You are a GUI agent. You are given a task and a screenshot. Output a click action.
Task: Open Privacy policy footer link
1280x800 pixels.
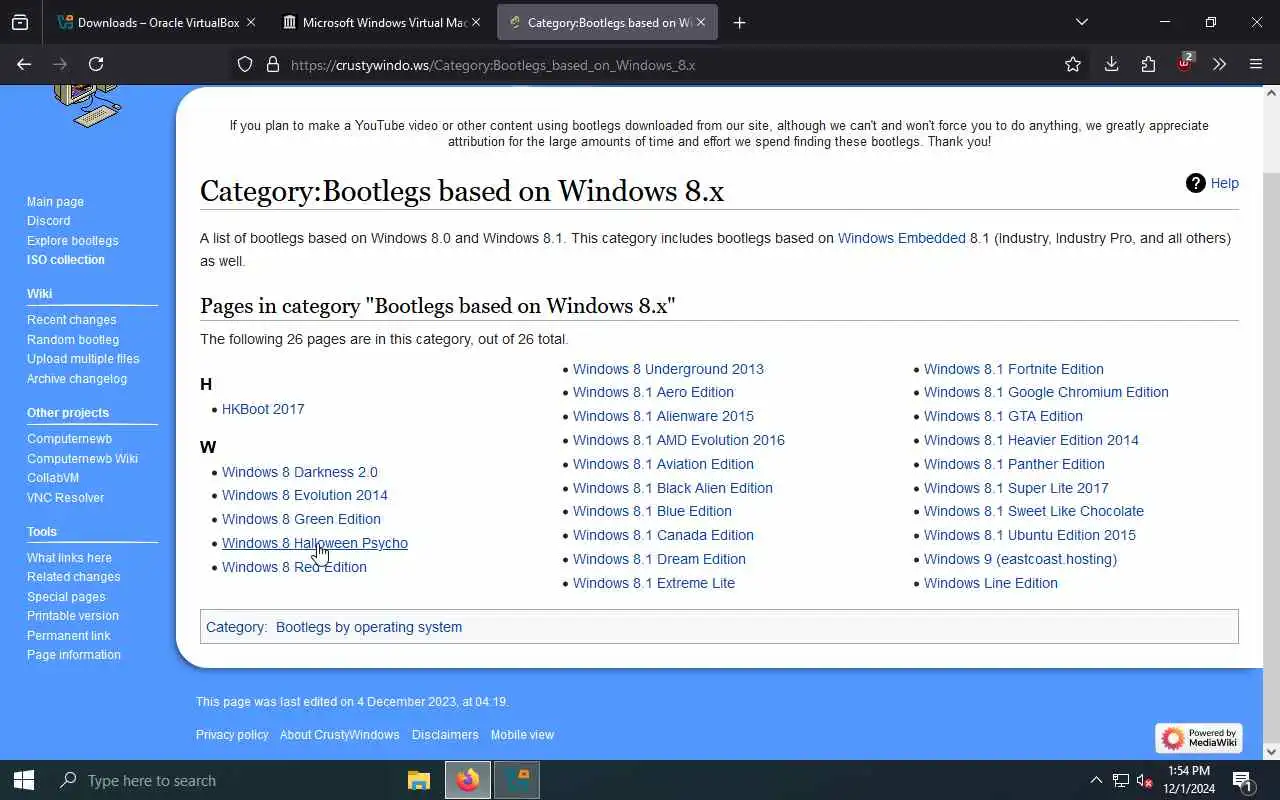point(232,735)
